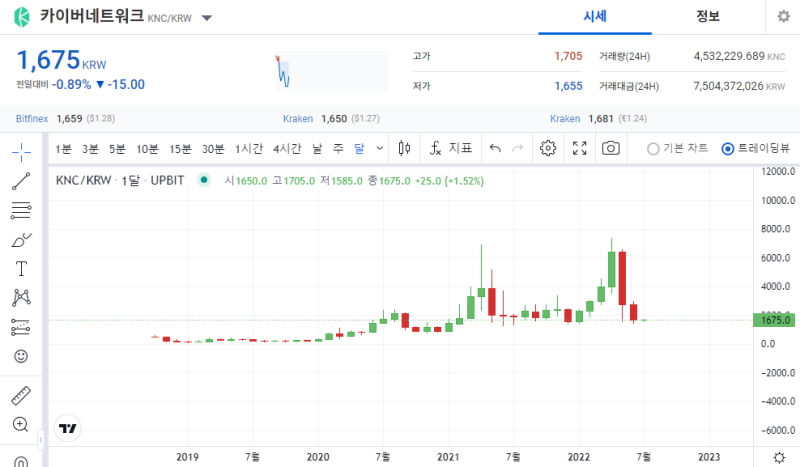Viewport: 800px width, 467px height.
Task: Choose the daily 날 interval
Action: (317, 149)
